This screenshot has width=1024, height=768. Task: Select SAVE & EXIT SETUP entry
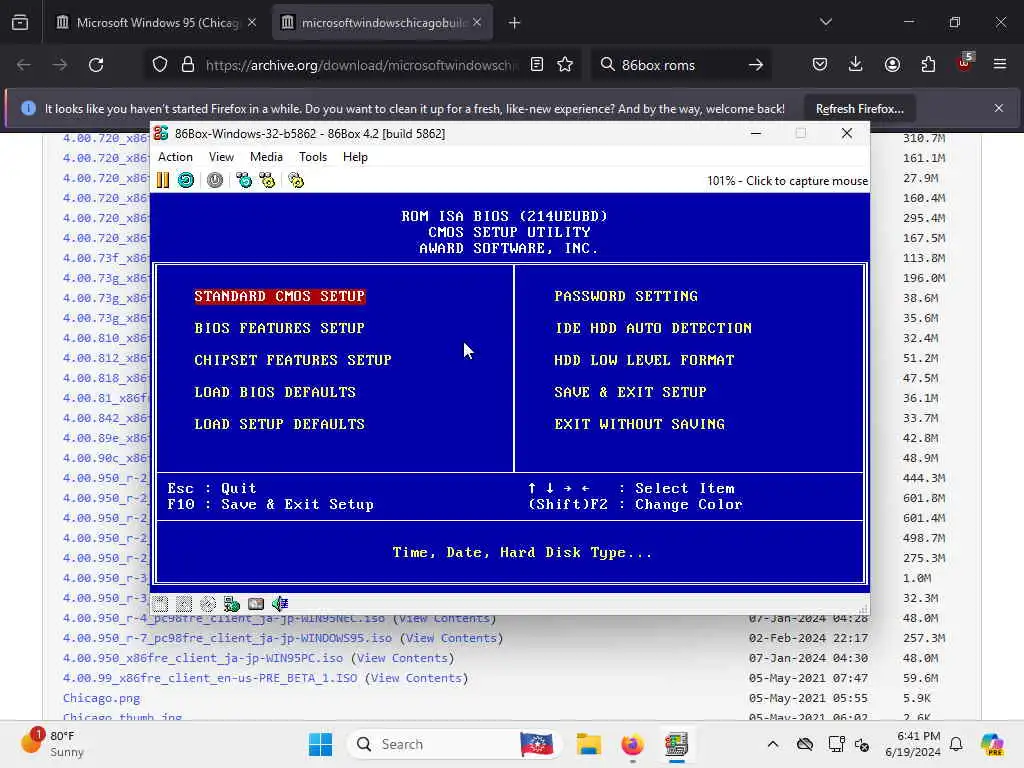pos(630,392)
